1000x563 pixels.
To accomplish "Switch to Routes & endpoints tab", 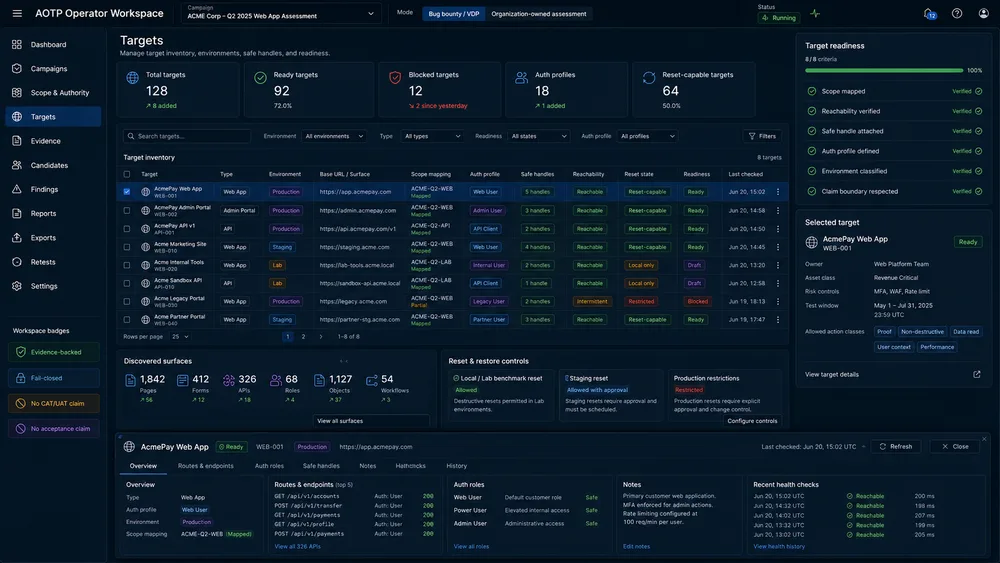I will tap(205, 466).
